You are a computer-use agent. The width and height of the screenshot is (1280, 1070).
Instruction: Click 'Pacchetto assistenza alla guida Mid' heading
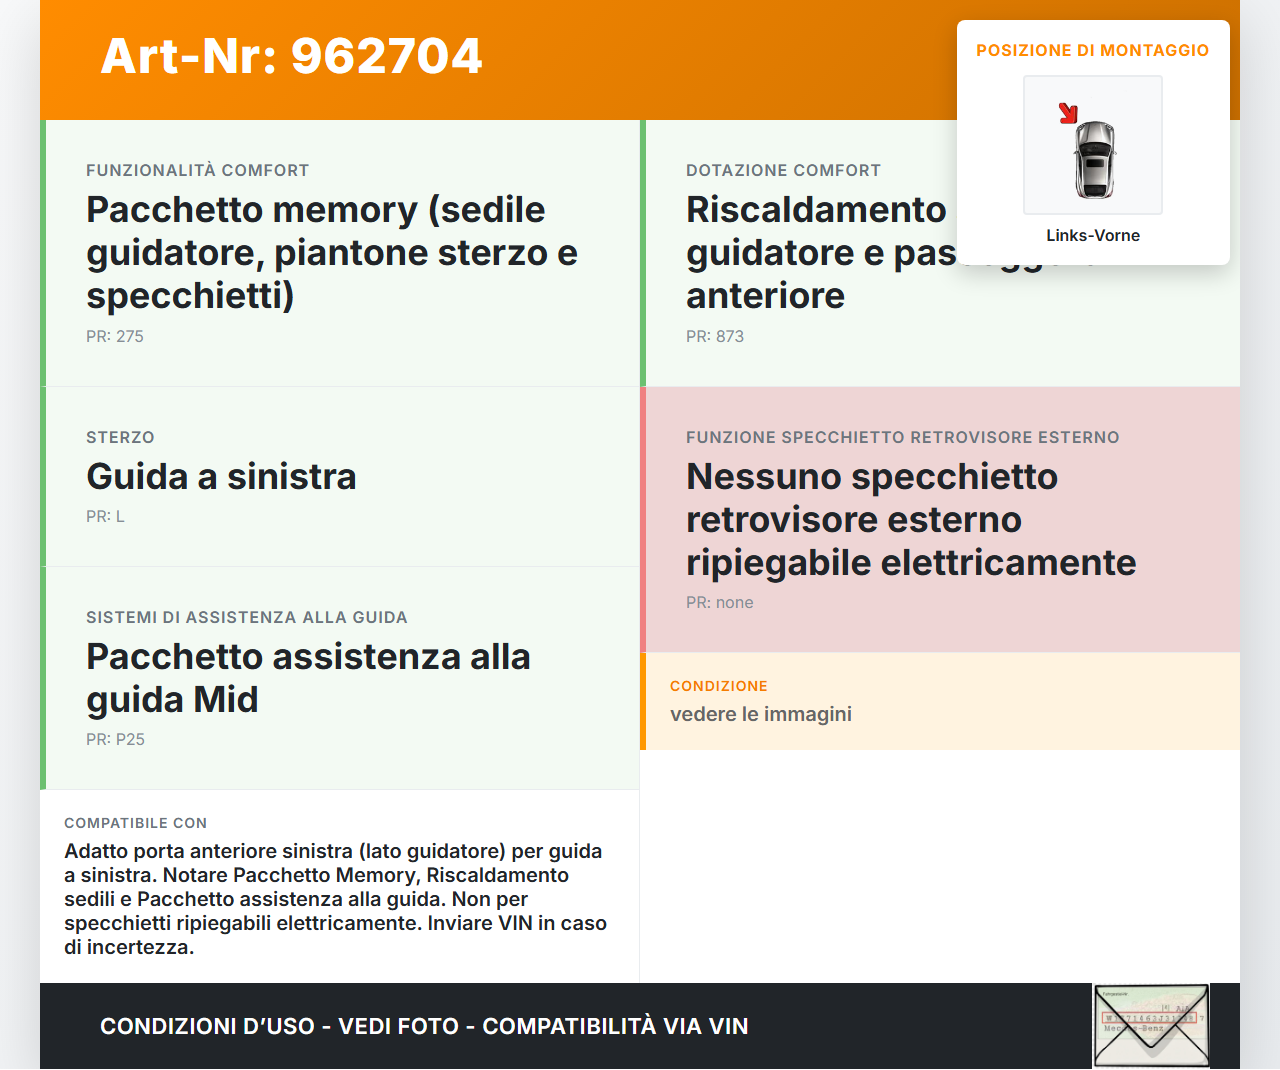pos(308,678)
